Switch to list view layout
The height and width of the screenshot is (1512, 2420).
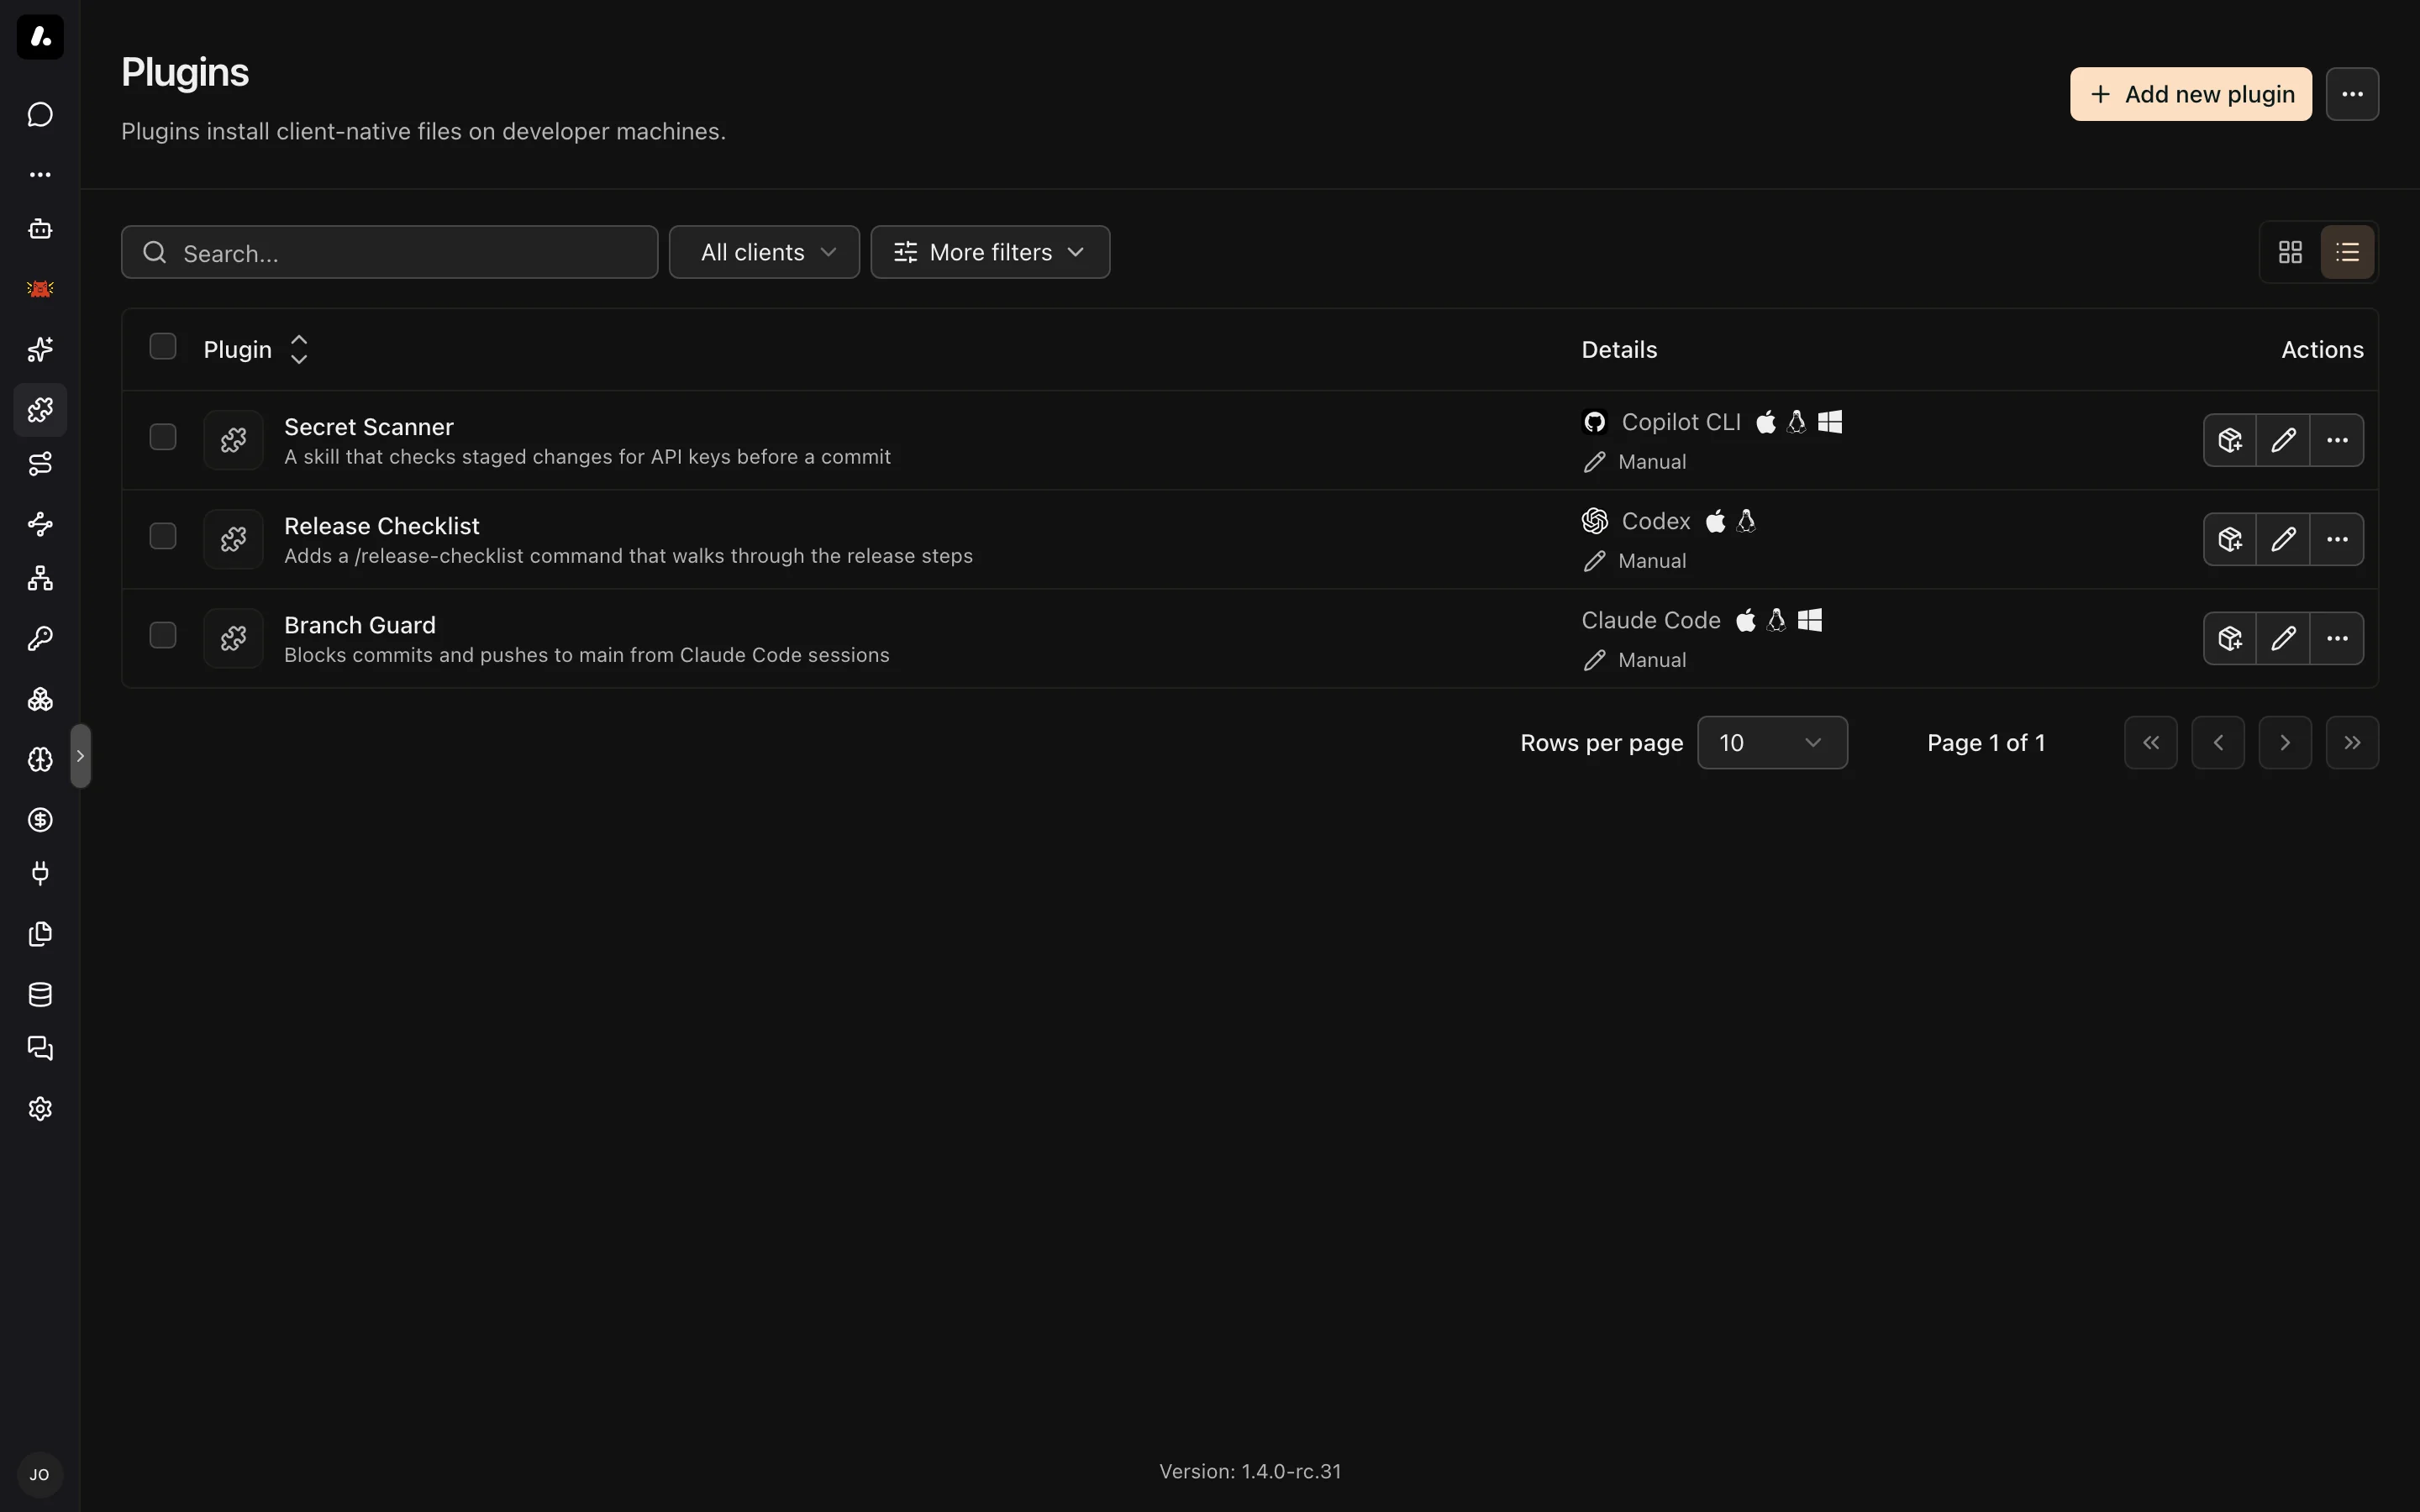point(2347,252)
